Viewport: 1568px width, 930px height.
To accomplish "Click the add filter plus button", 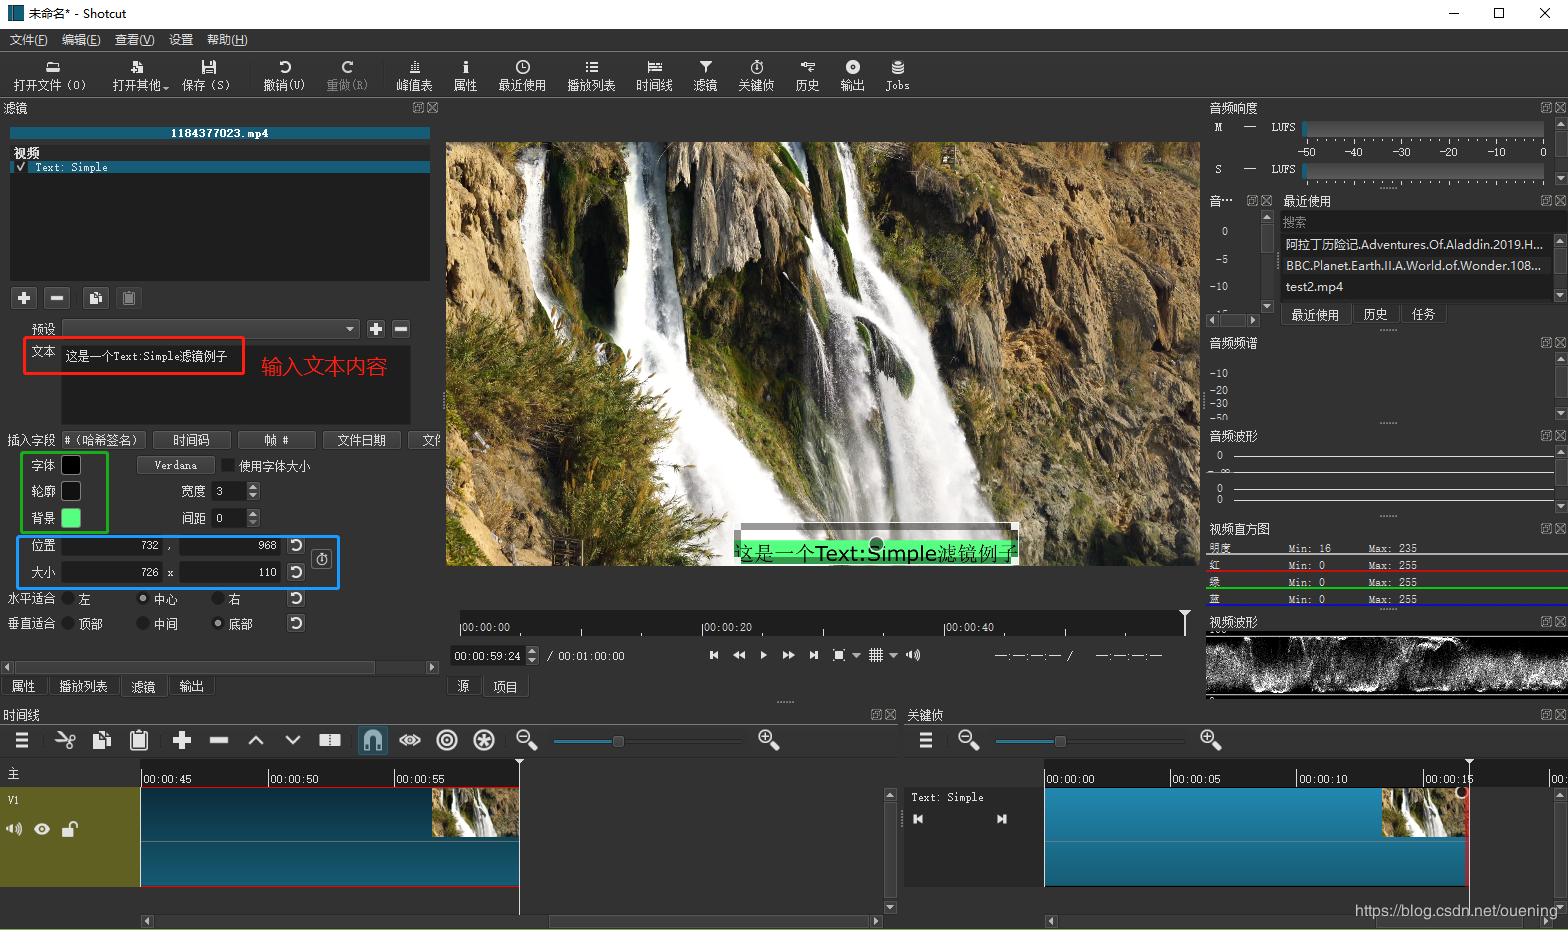I will click(24, 298).
